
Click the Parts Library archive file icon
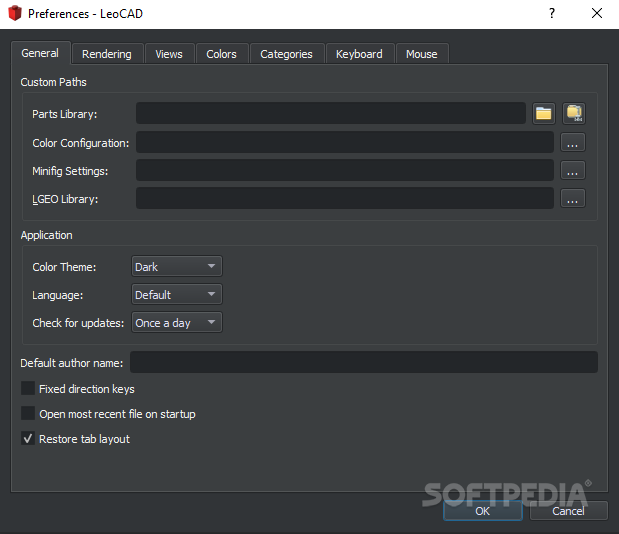point(574,114)
